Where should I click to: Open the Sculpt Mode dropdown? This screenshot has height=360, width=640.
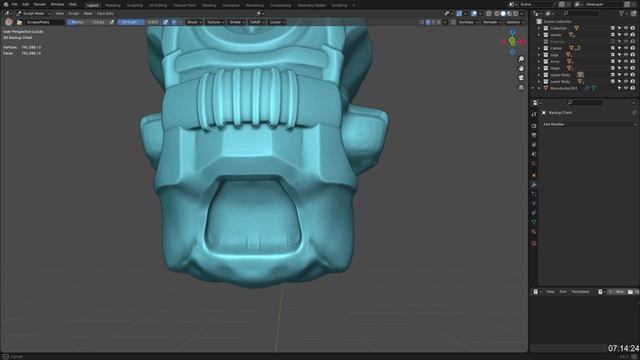tap(33, 13)
